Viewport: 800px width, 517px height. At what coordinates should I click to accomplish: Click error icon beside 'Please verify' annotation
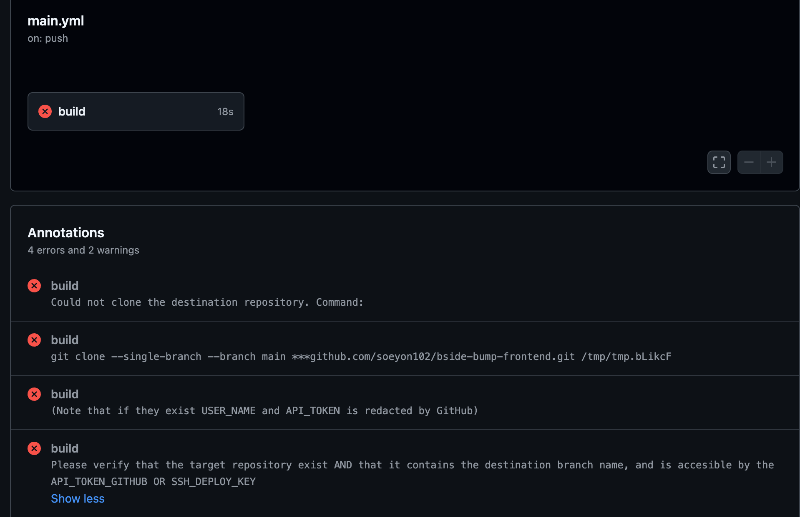coord(34,449)
